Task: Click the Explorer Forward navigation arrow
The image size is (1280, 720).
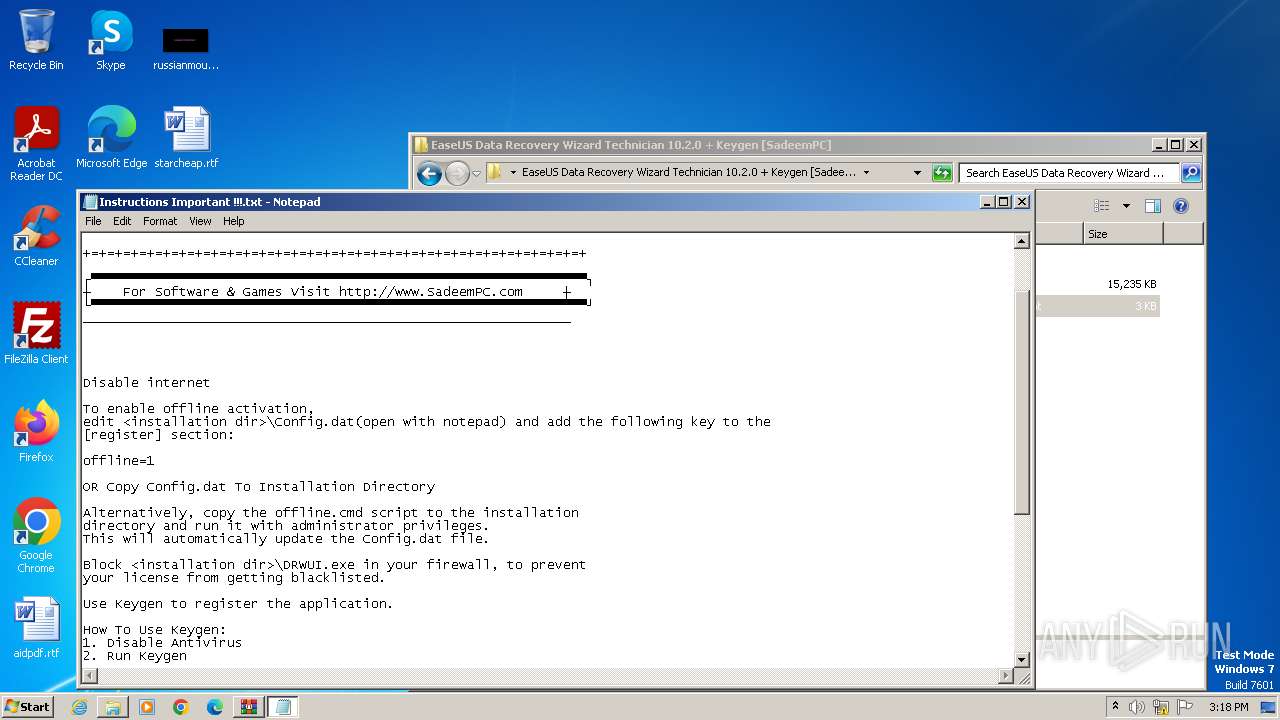Action: [x=457, y=173]
